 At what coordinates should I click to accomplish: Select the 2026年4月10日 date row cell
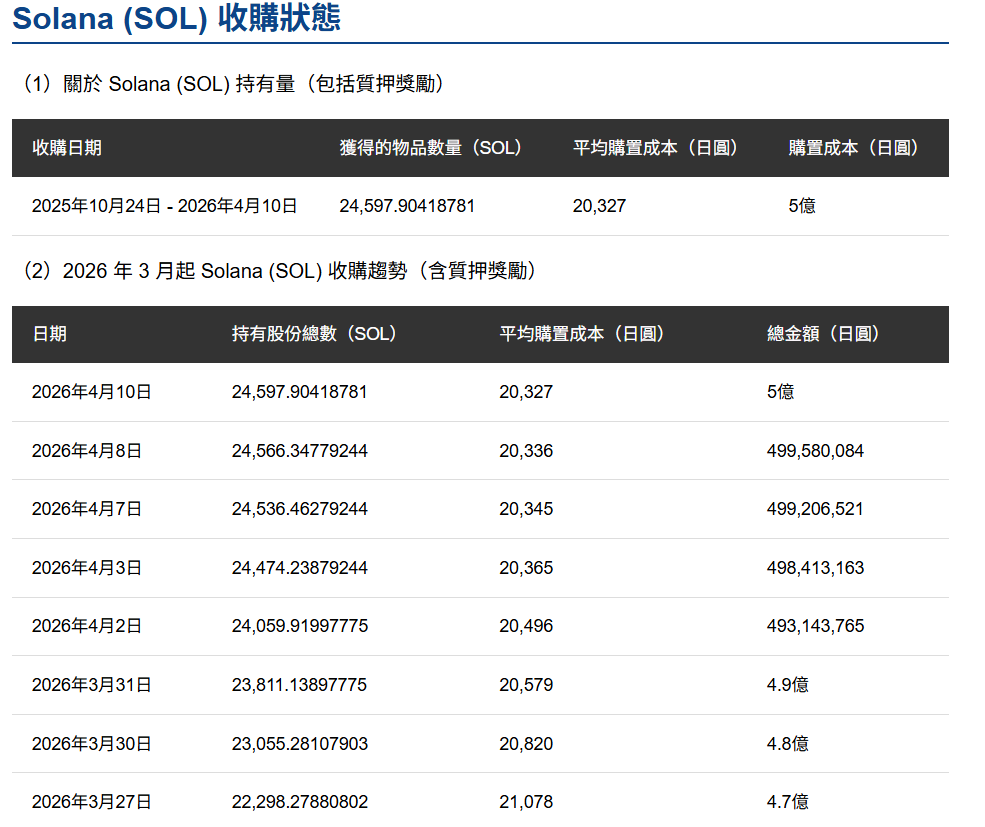(92, 392)
